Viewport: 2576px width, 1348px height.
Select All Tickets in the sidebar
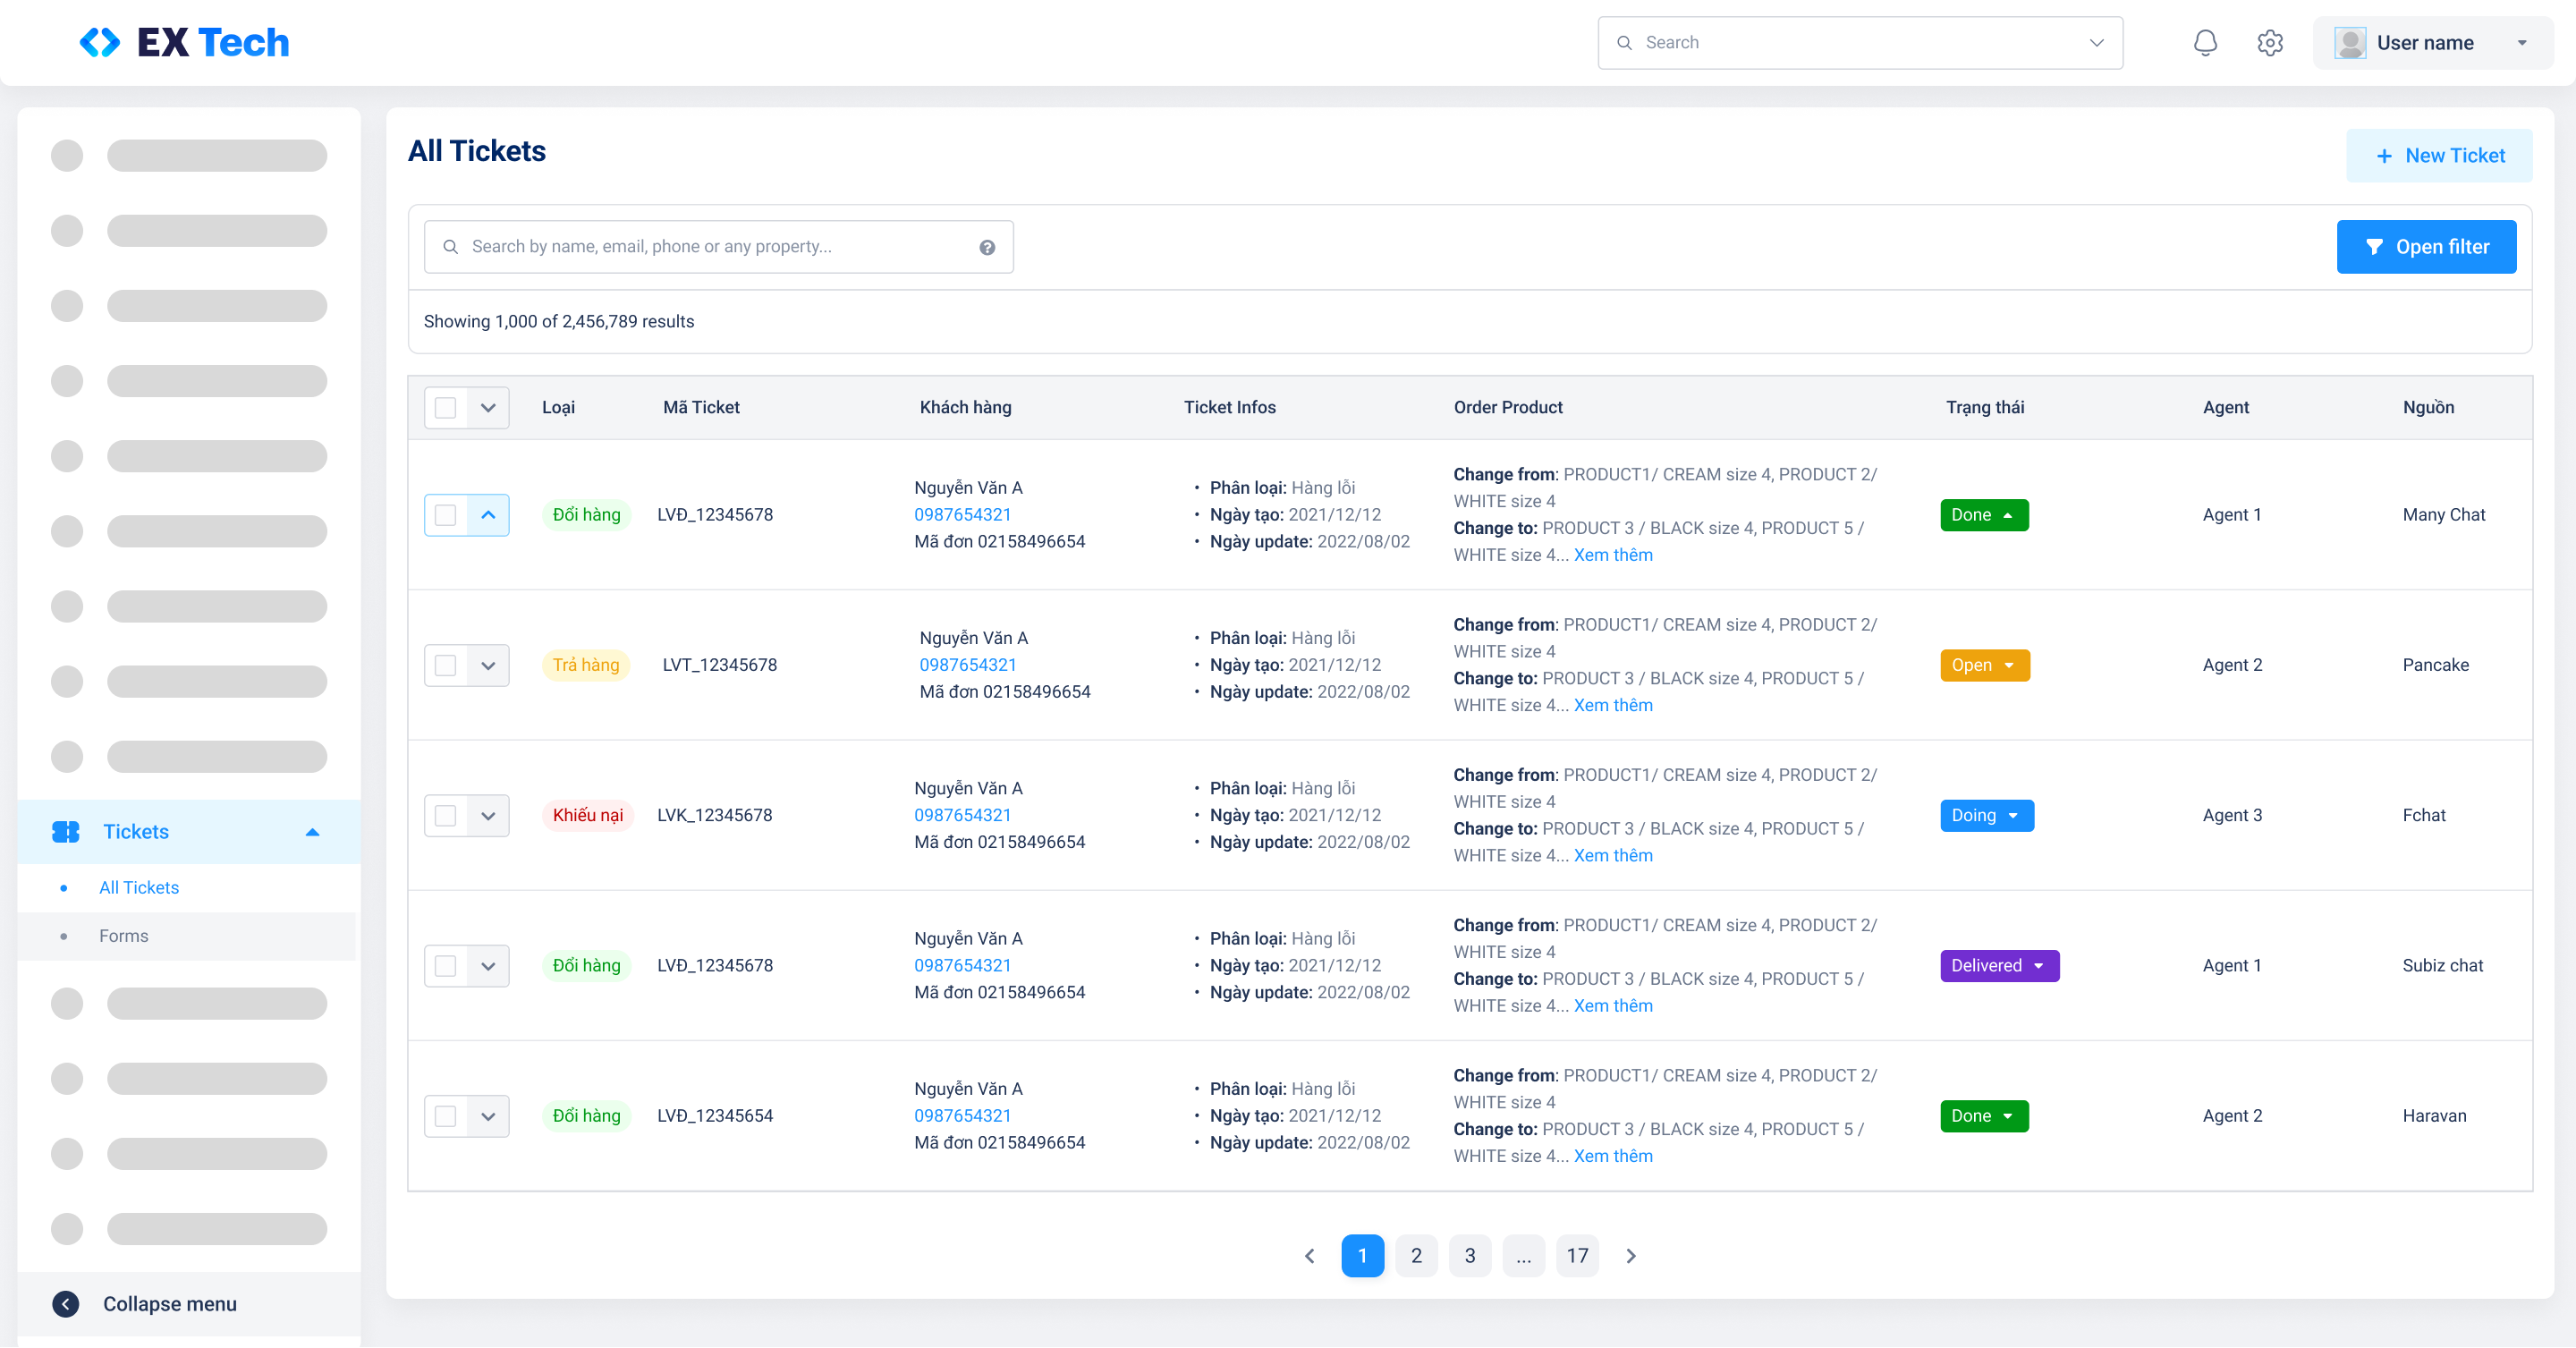click(x=139, y=888)
